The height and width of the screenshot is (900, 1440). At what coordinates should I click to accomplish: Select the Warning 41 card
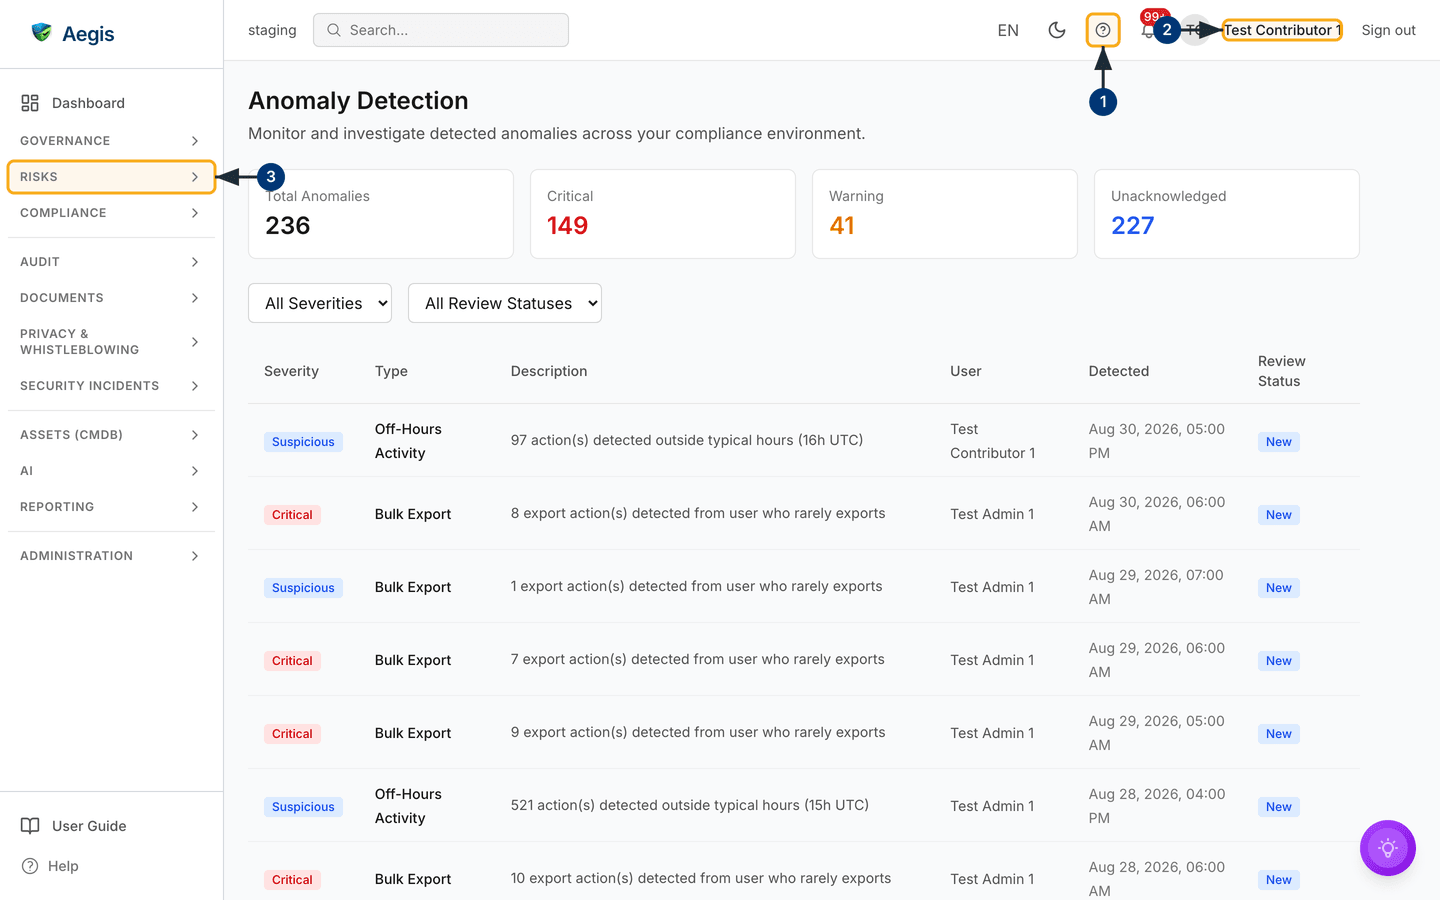coord(945,214)
